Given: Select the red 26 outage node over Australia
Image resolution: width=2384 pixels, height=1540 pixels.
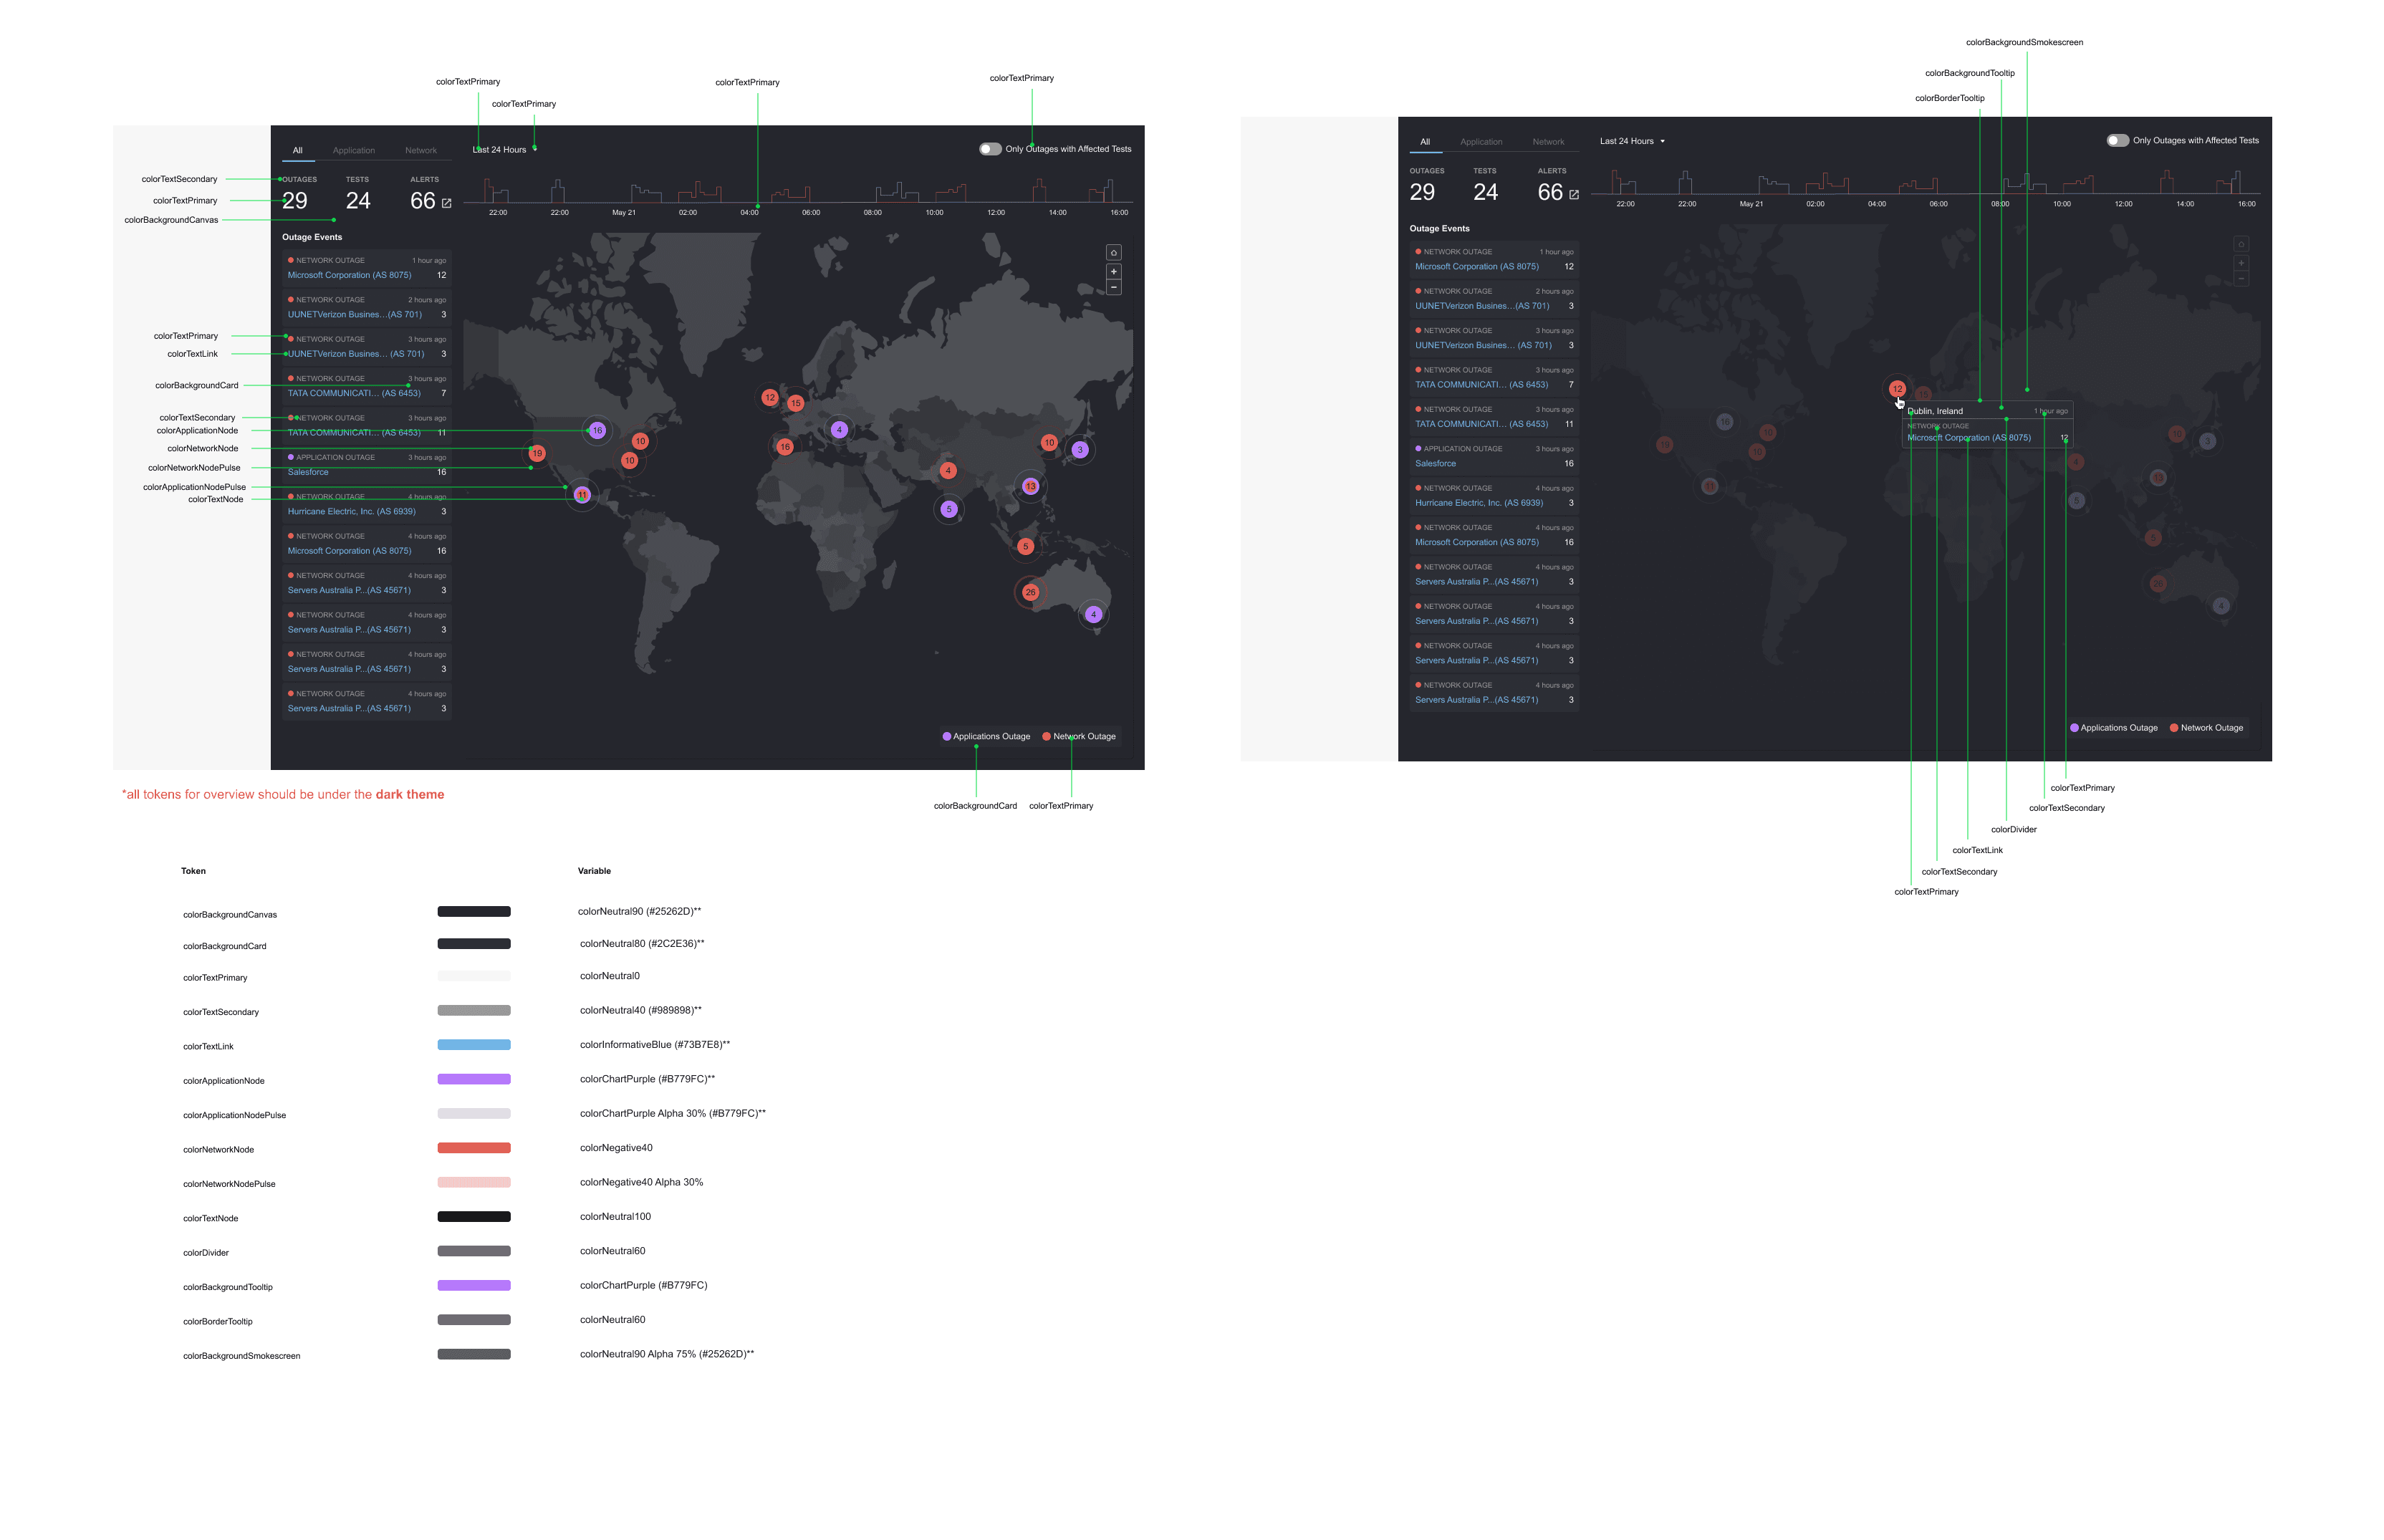Looking at the screenshot, I should pyautogui.click(x=1030, y=592).
